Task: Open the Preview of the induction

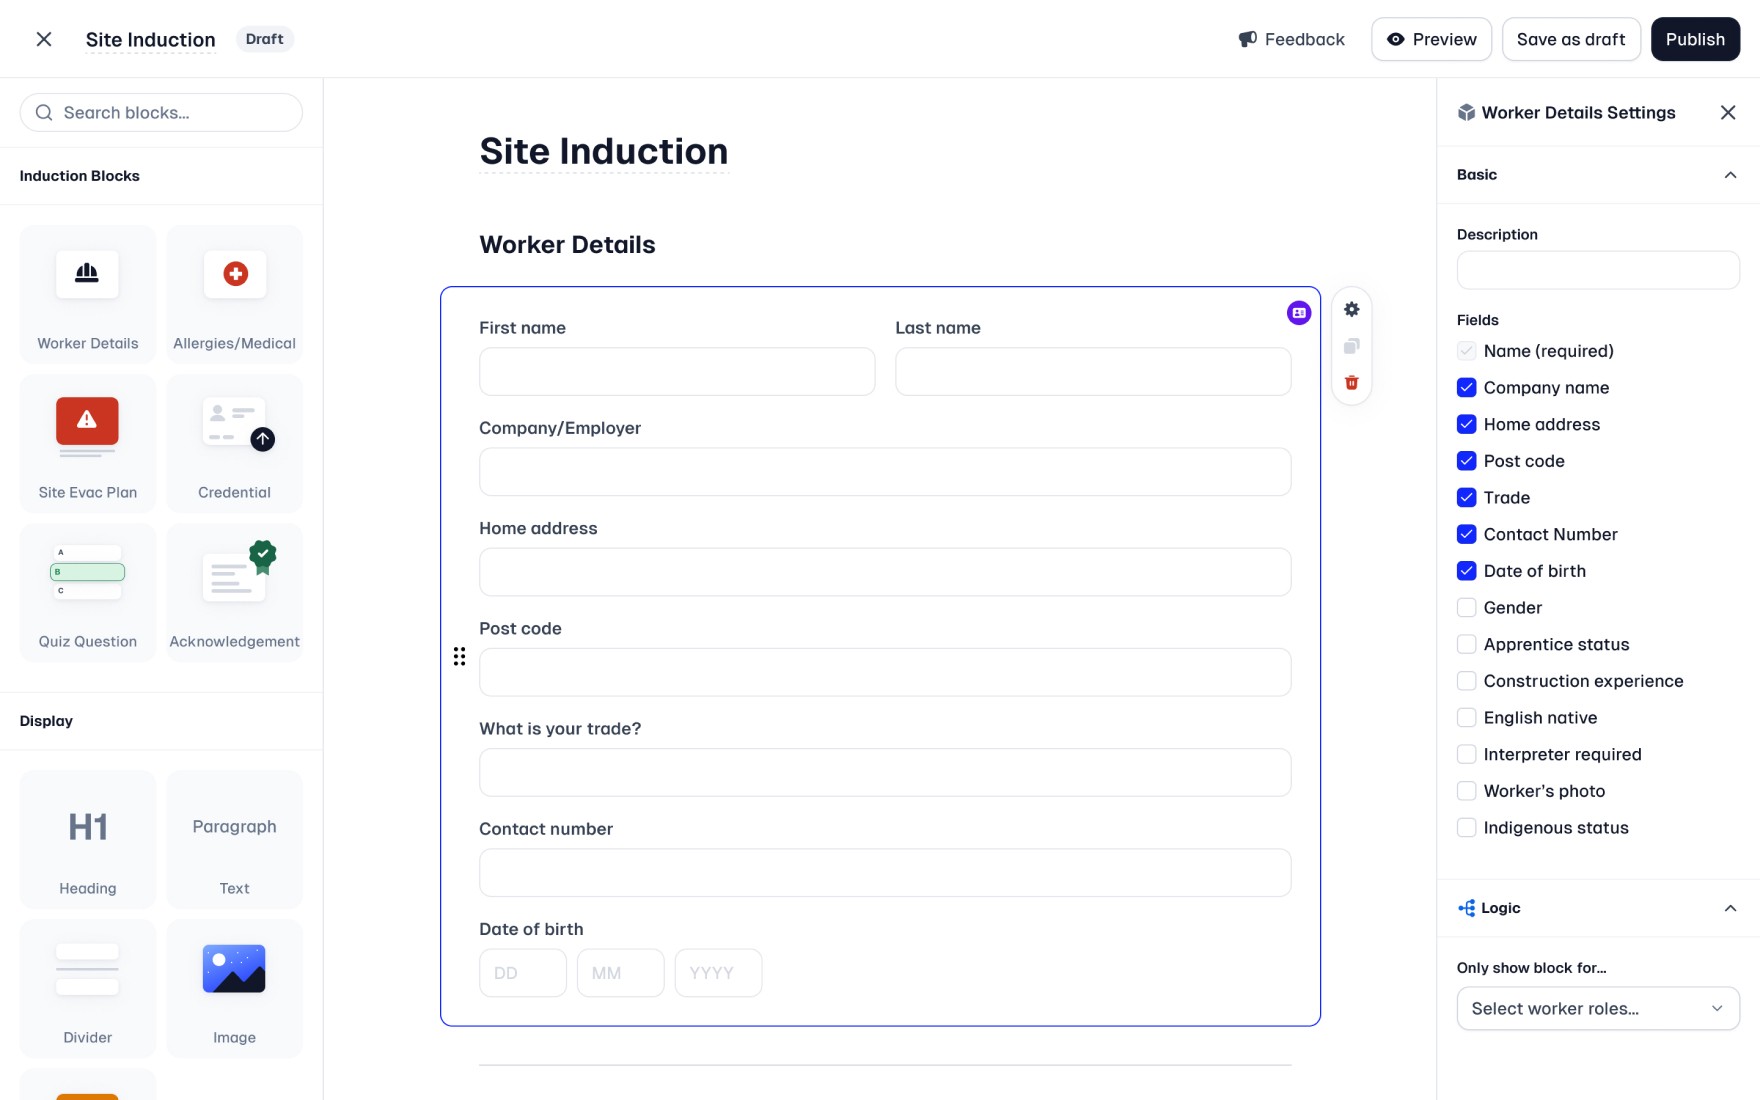Action: click(x=1431, y=39)
